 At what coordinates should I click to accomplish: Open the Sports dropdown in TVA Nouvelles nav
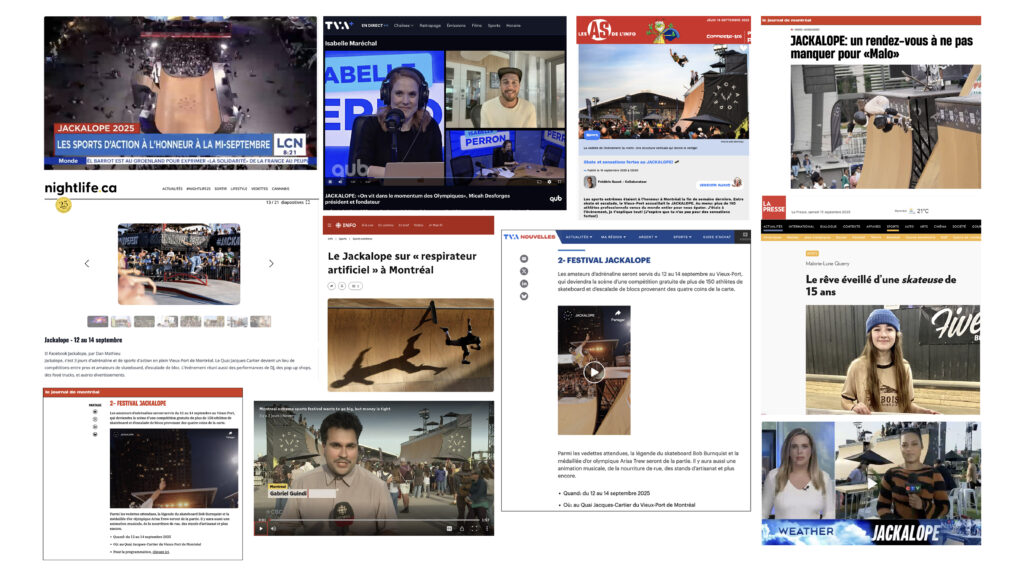click(x=682, y=237)
